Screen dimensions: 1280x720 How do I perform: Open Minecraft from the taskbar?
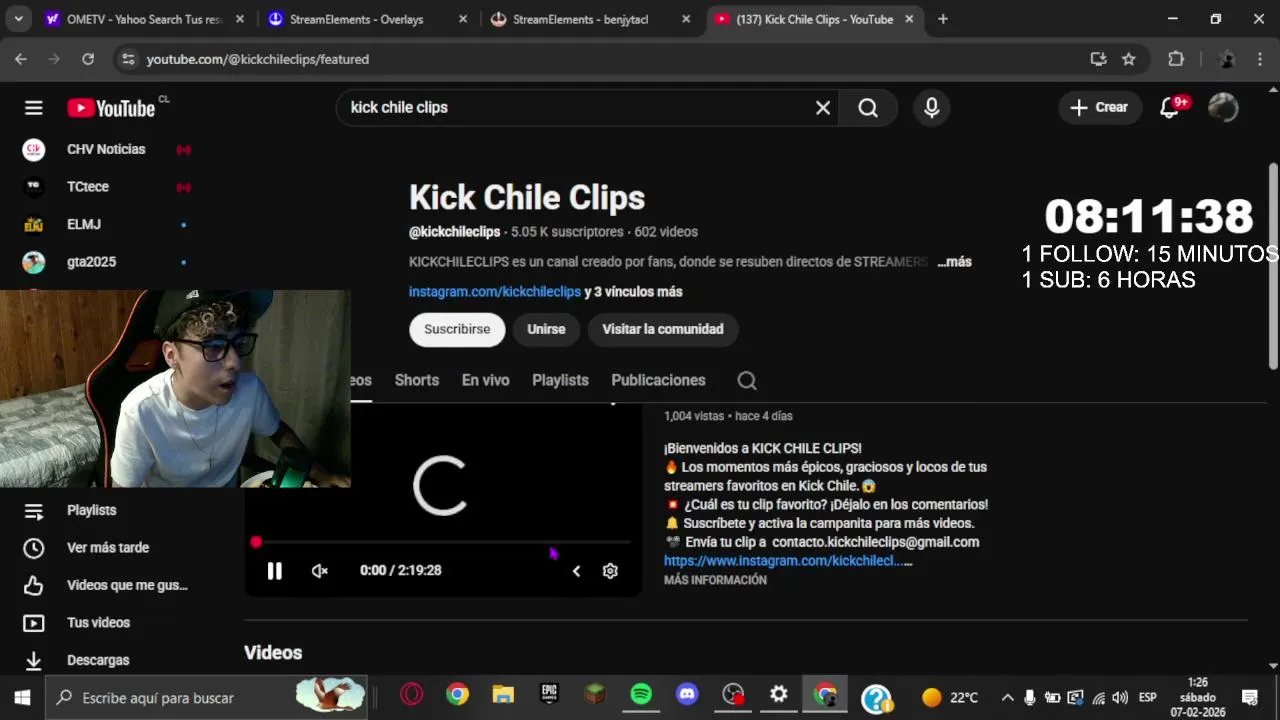595,695
